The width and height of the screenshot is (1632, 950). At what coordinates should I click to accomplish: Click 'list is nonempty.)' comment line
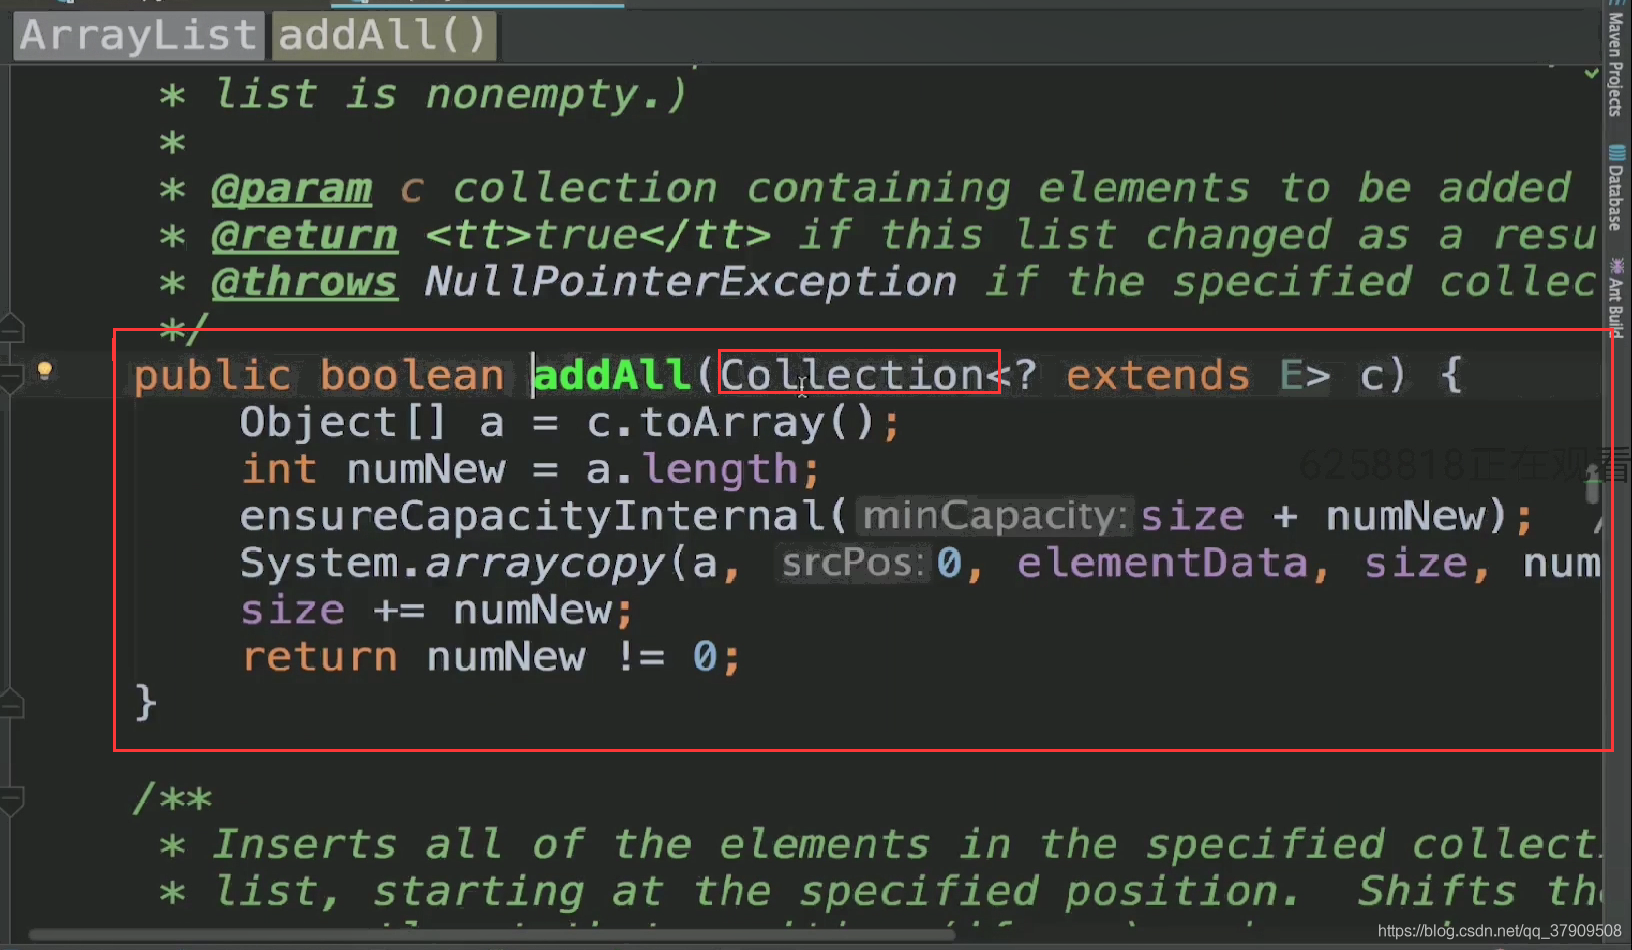(451, 95)
